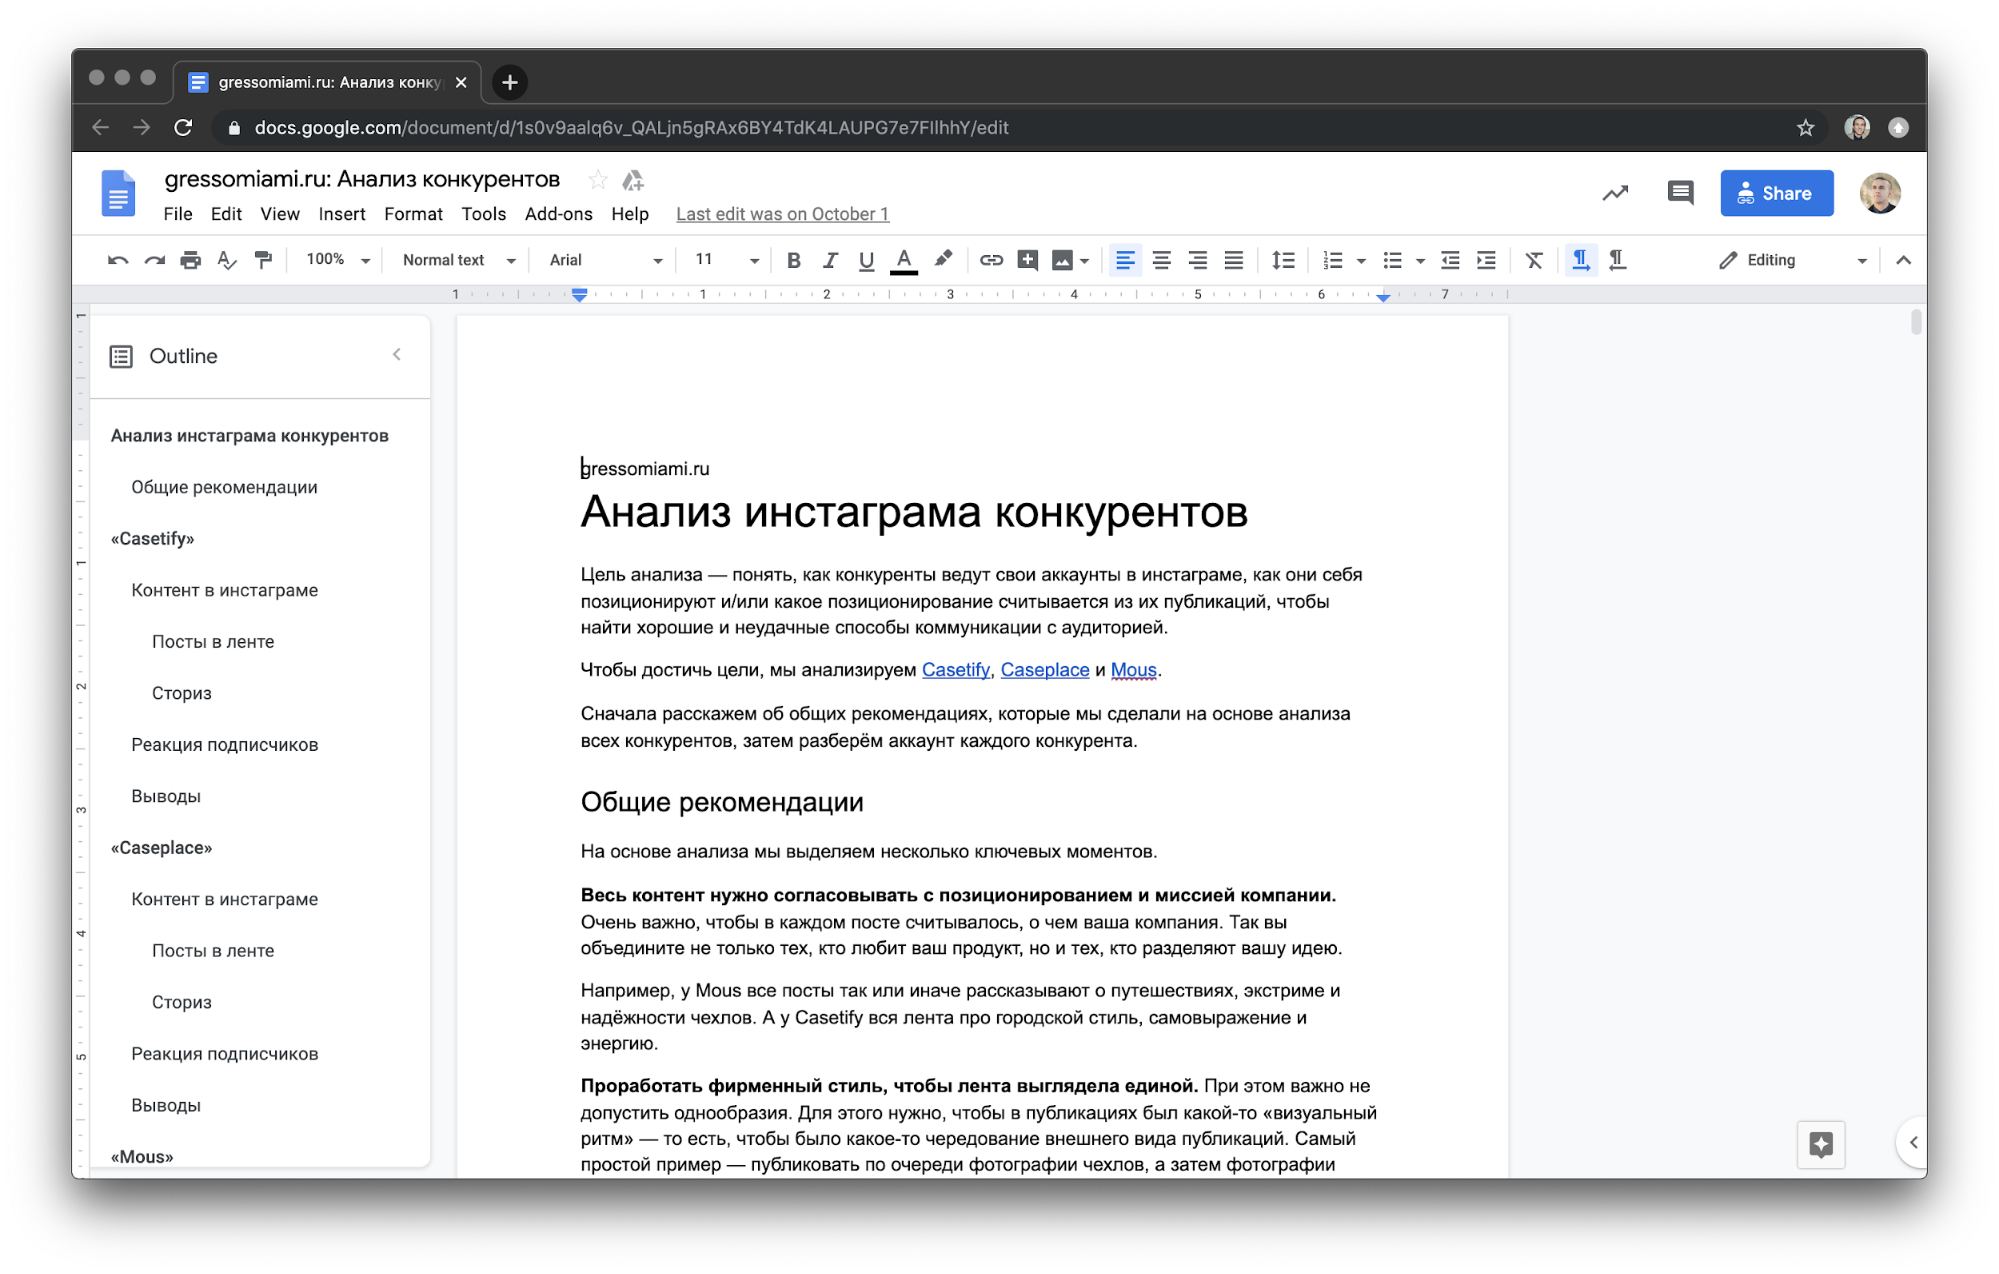Set right-to-left paragraph direction
The image size is (1999, 1274).
click(1617, 260)
